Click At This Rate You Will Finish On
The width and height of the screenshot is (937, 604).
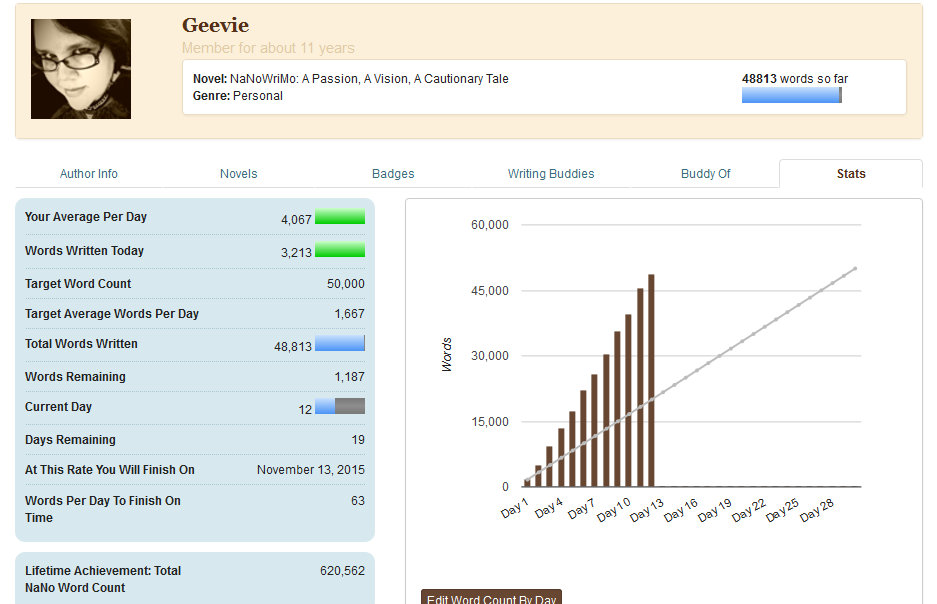point(110,470)
